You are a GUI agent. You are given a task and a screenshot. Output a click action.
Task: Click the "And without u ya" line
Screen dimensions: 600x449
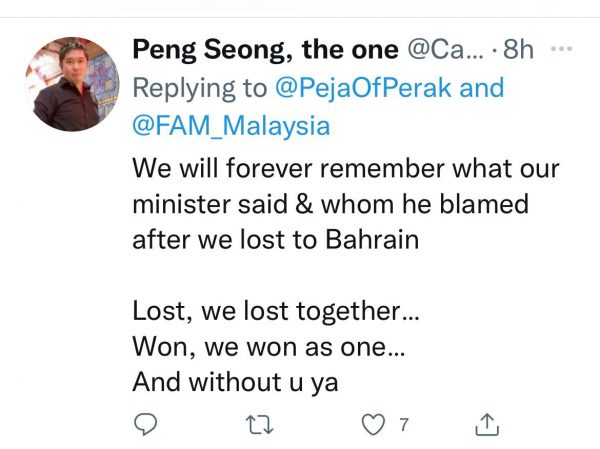coord(236,382)
